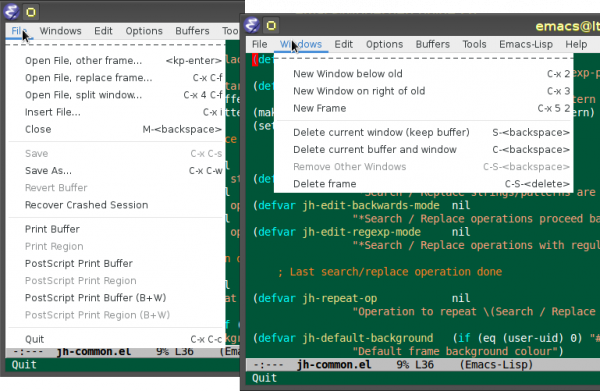Select Close in File menu
Screen dimensions: 600x391
pos(116,129)
